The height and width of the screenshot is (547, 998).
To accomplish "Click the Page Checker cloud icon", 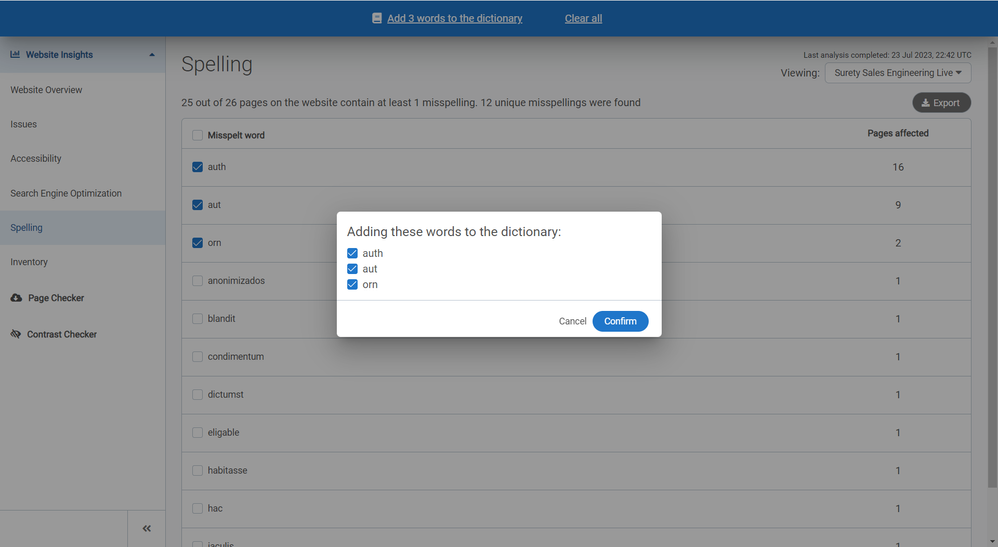I will [x=17, y=298].
